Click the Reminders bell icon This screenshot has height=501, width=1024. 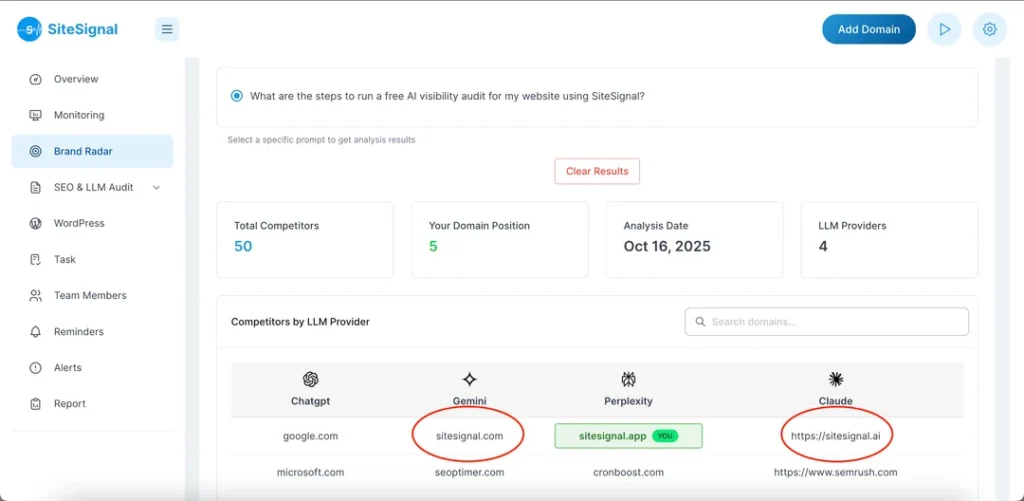click(36, 331)
